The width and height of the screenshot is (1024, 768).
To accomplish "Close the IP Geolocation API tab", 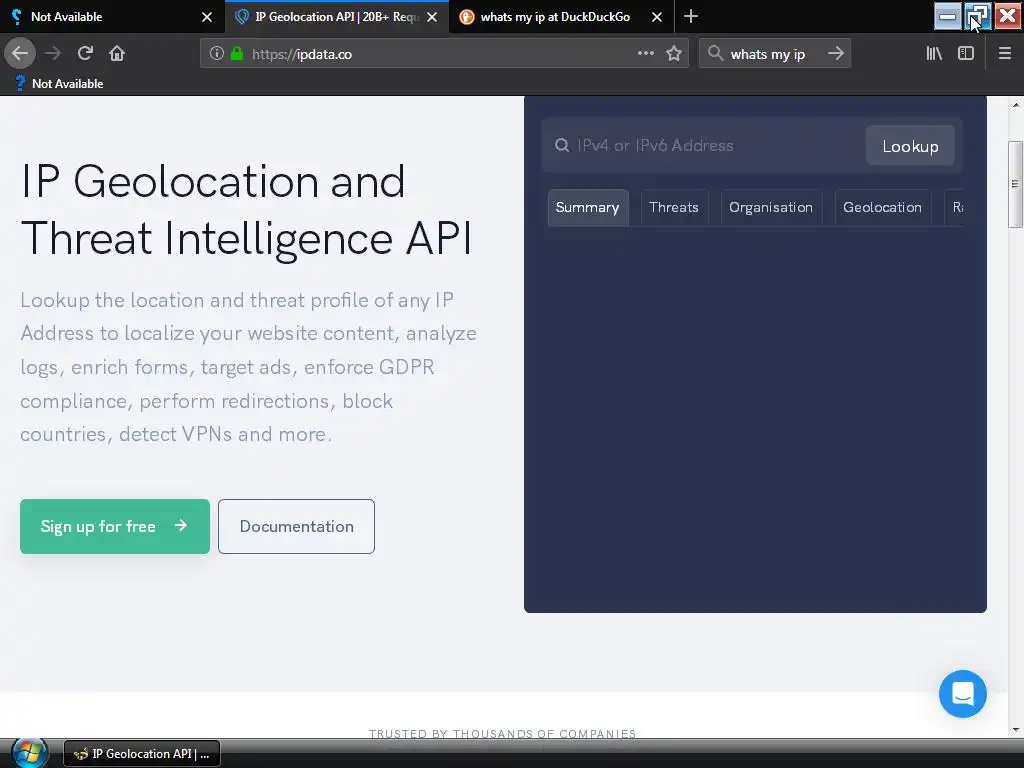I will click(432, 17).
